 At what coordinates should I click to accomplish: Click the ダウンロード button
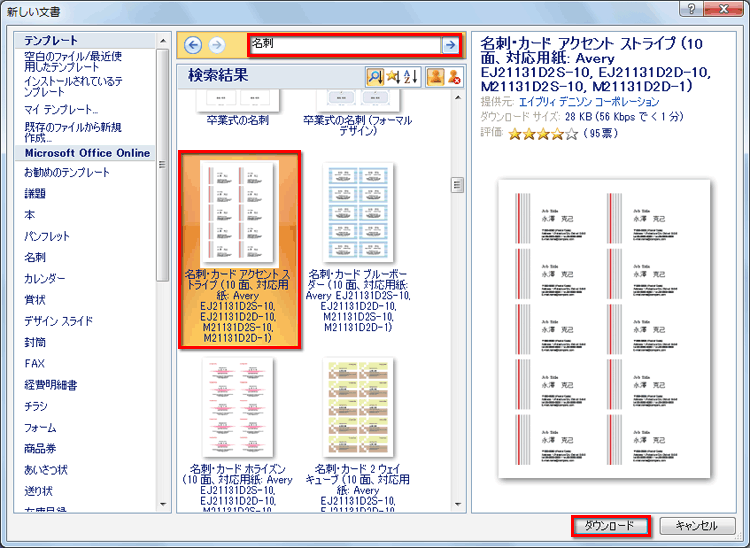click(610, 526)
